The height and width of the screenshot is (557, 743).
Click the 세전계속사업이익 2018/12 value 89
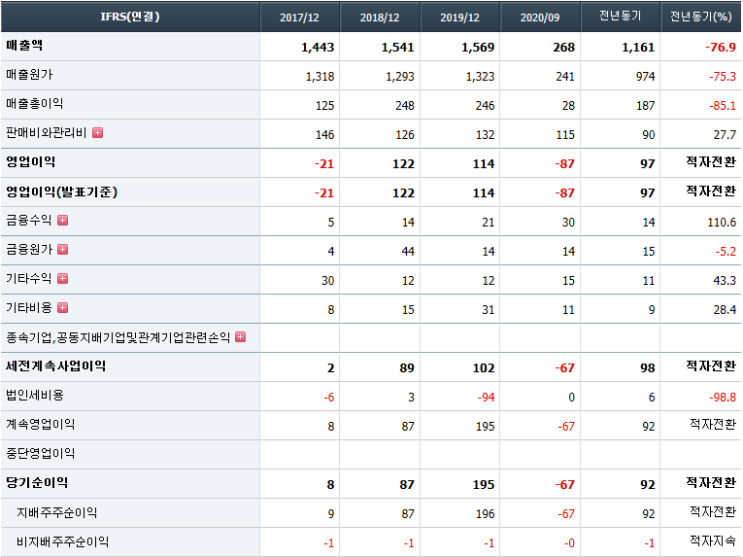point(407,368)
